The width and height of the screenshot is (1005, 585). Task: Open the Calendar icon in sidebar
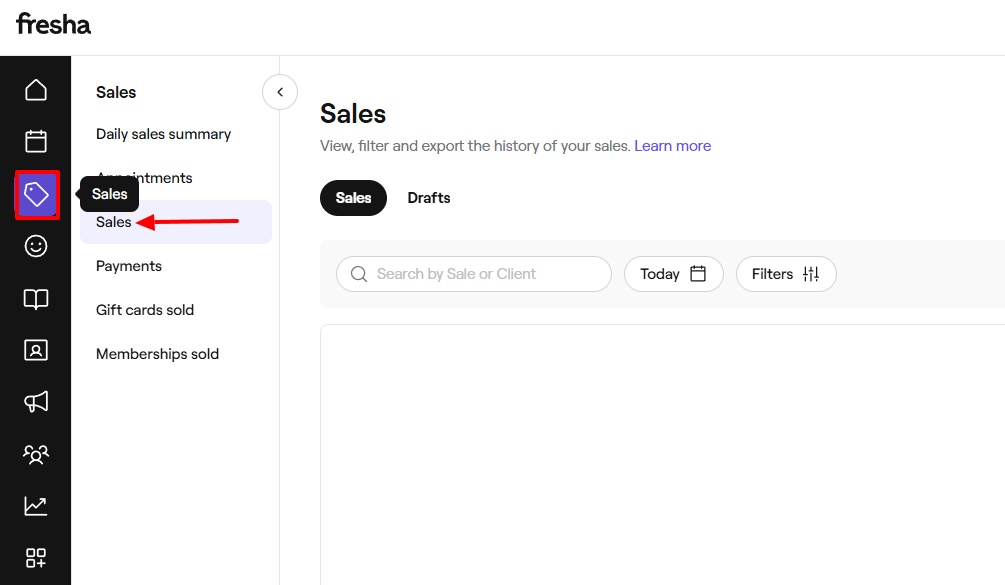click(36, 142)
